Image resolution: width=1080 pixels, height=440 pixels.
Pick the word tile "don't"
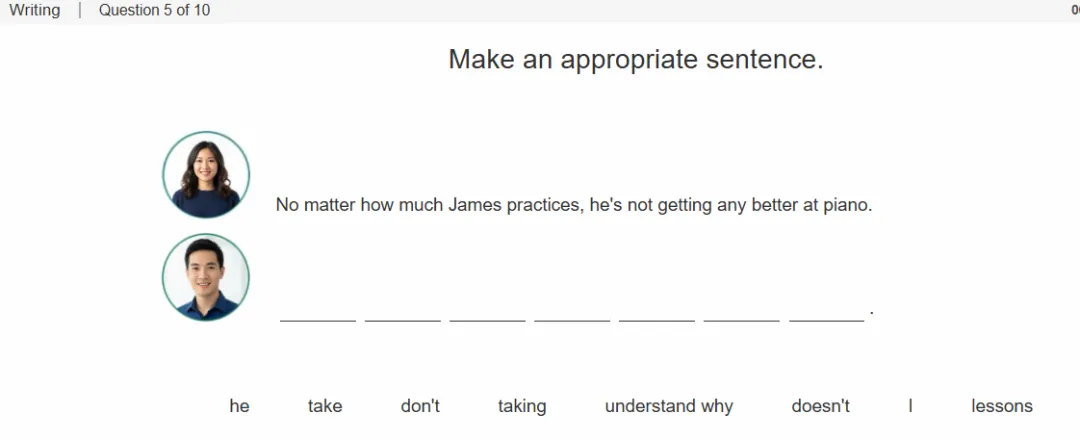(420, 406)
